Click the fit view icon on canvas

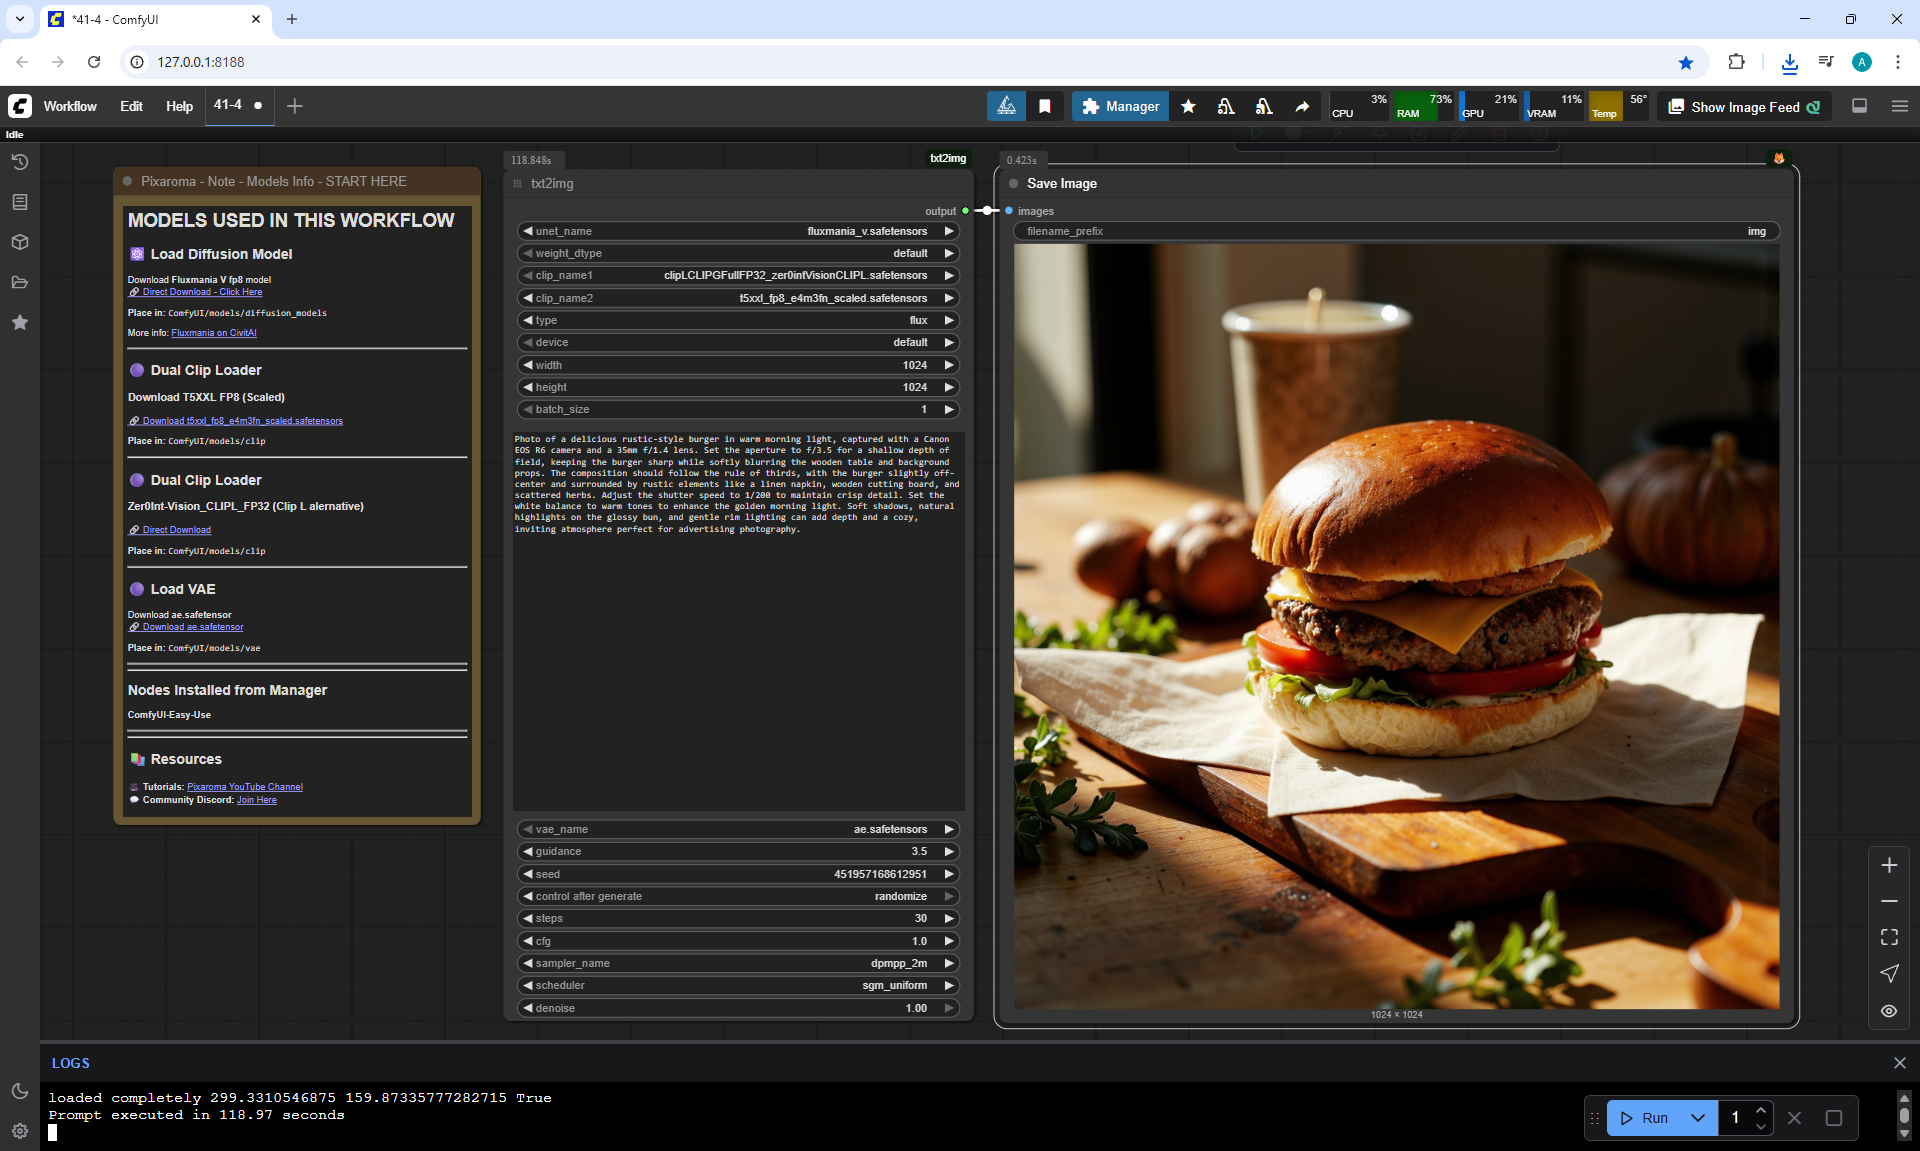click(1889, 937)
